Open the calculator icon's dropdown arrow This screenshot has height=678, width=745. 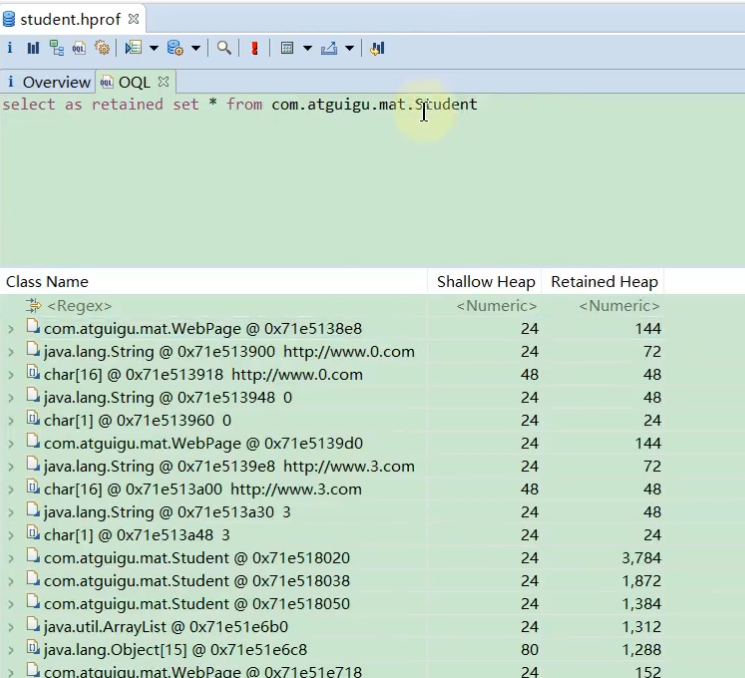(x=307, y=48)
